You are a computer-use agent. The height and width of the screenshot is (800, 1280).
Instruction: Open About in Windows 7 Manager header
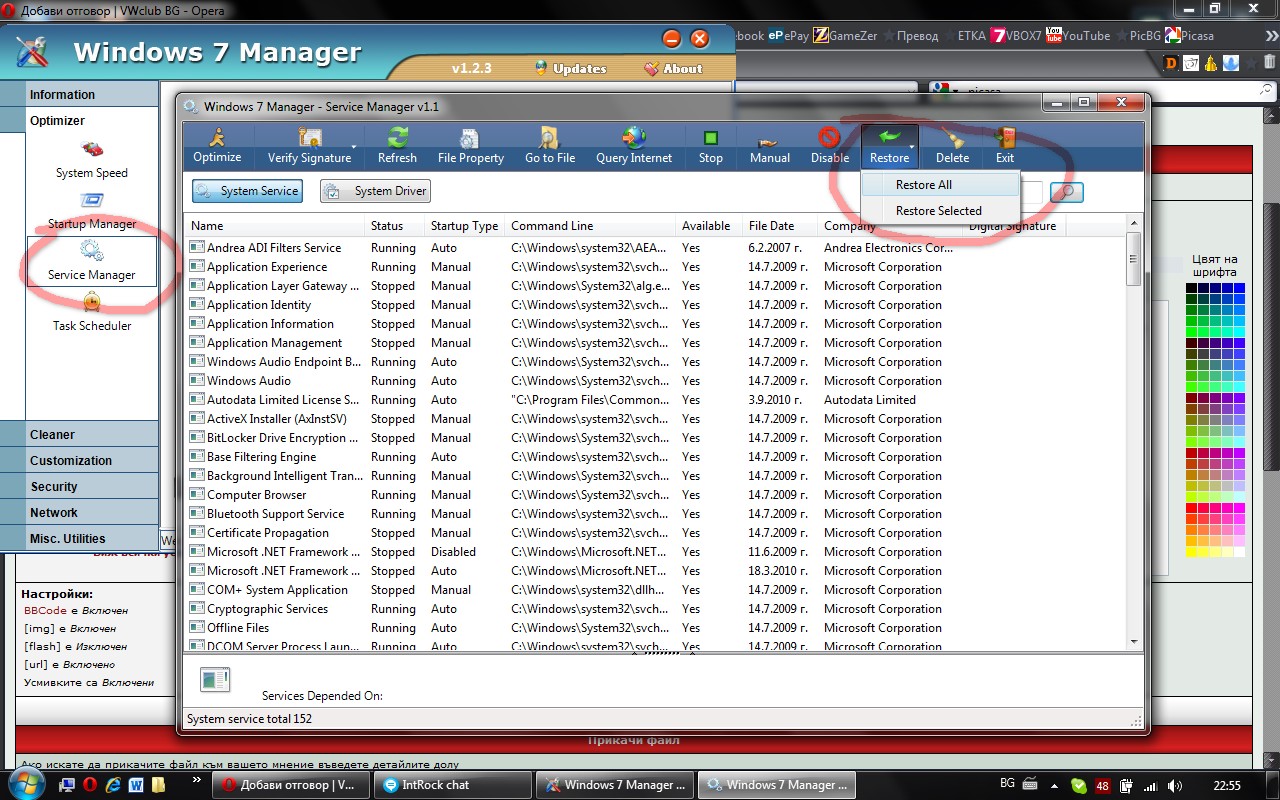tap(673, 69)
